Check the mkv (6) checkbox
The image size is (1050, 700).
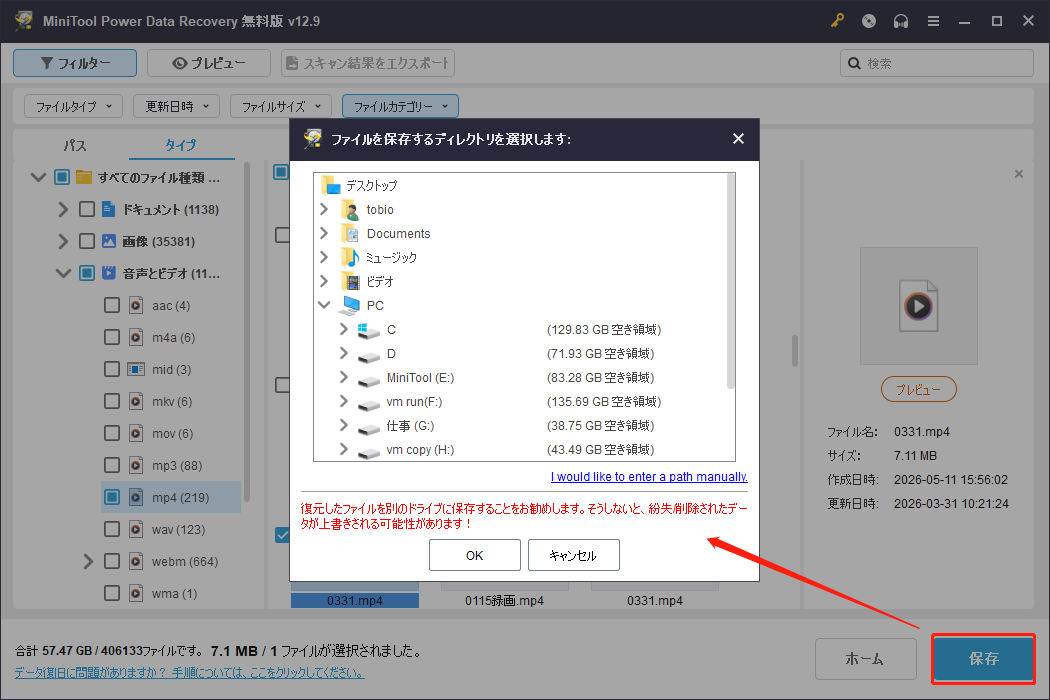pos(112,401)
